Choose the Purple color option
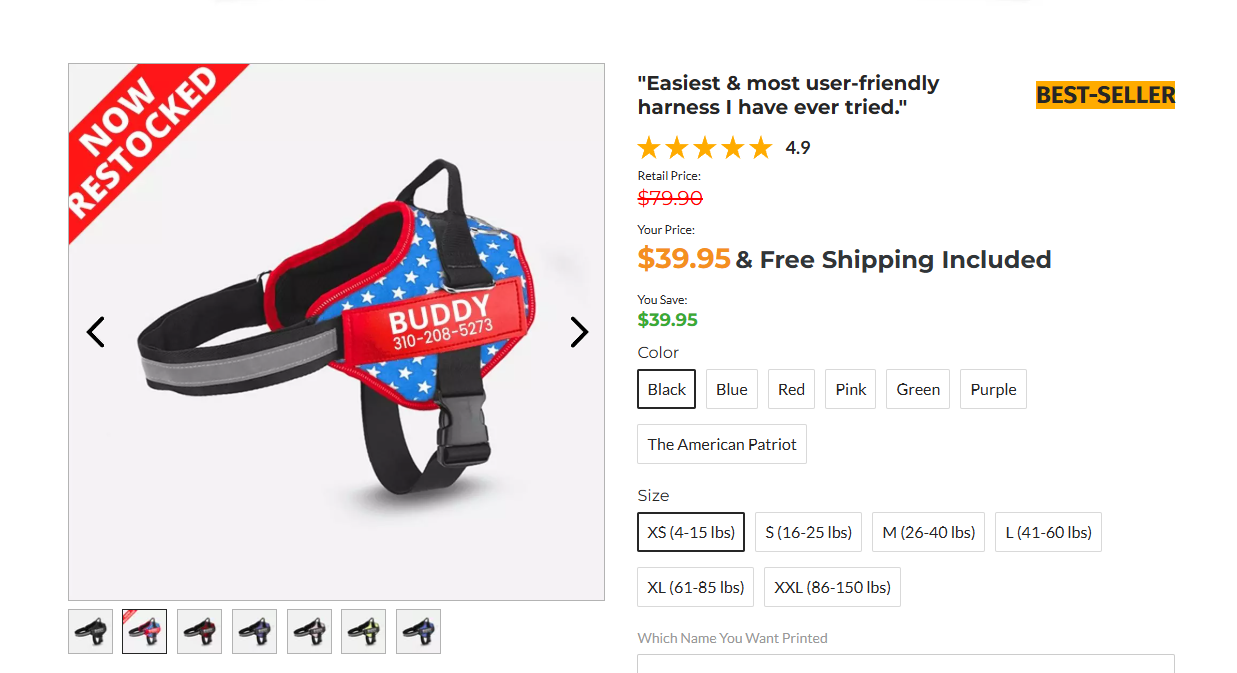 993,389
